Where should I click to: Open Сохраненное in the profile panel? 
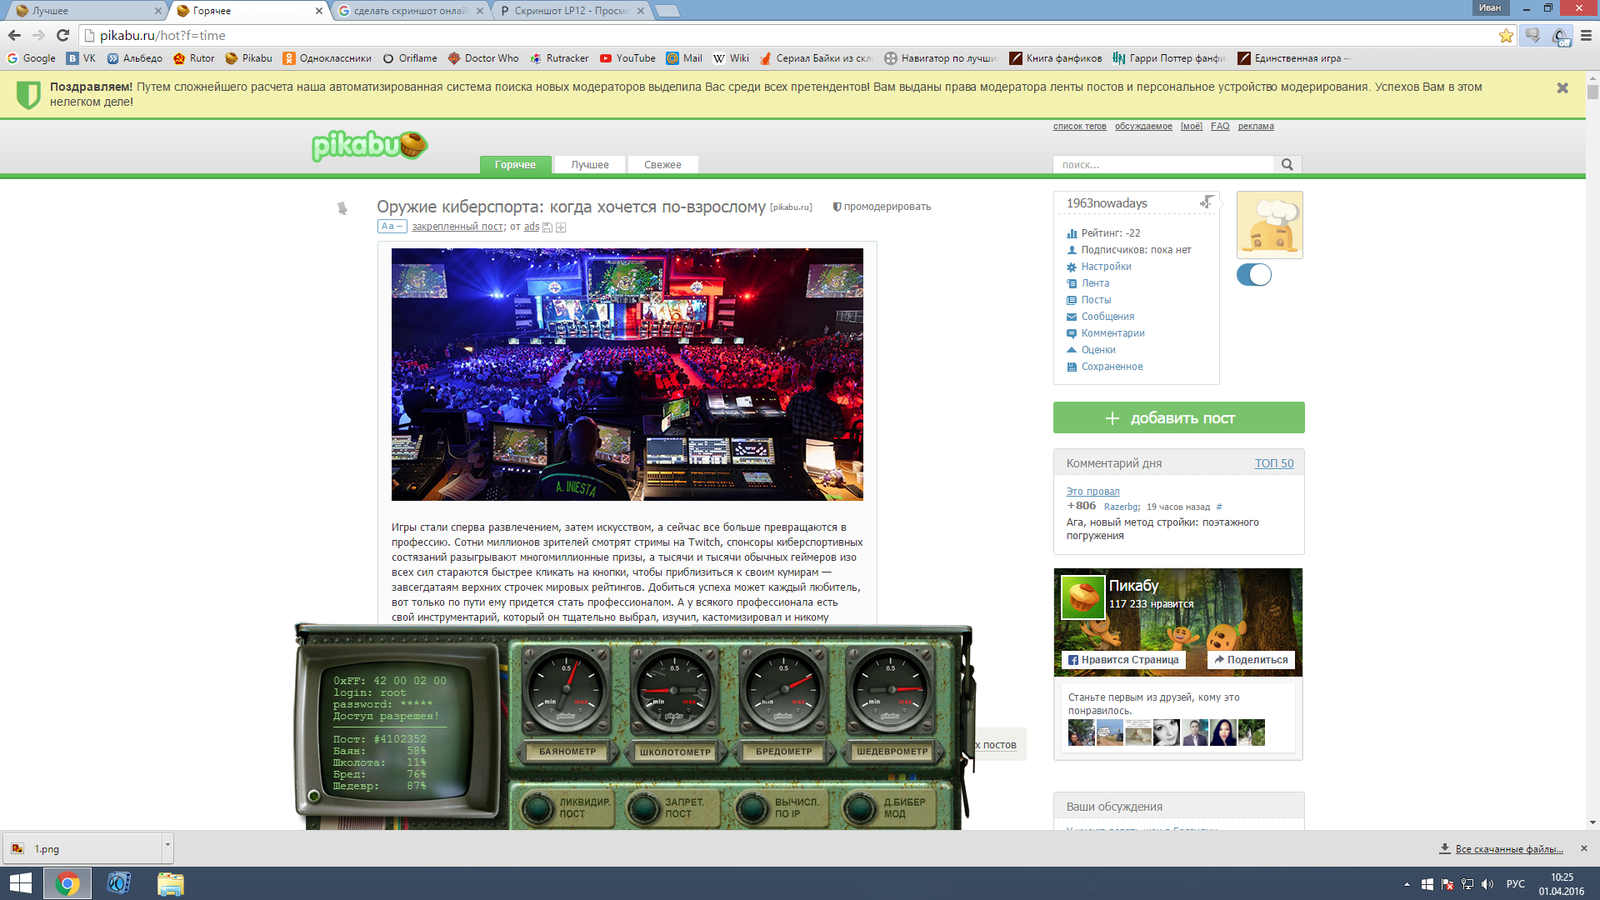click(1112, 367)
